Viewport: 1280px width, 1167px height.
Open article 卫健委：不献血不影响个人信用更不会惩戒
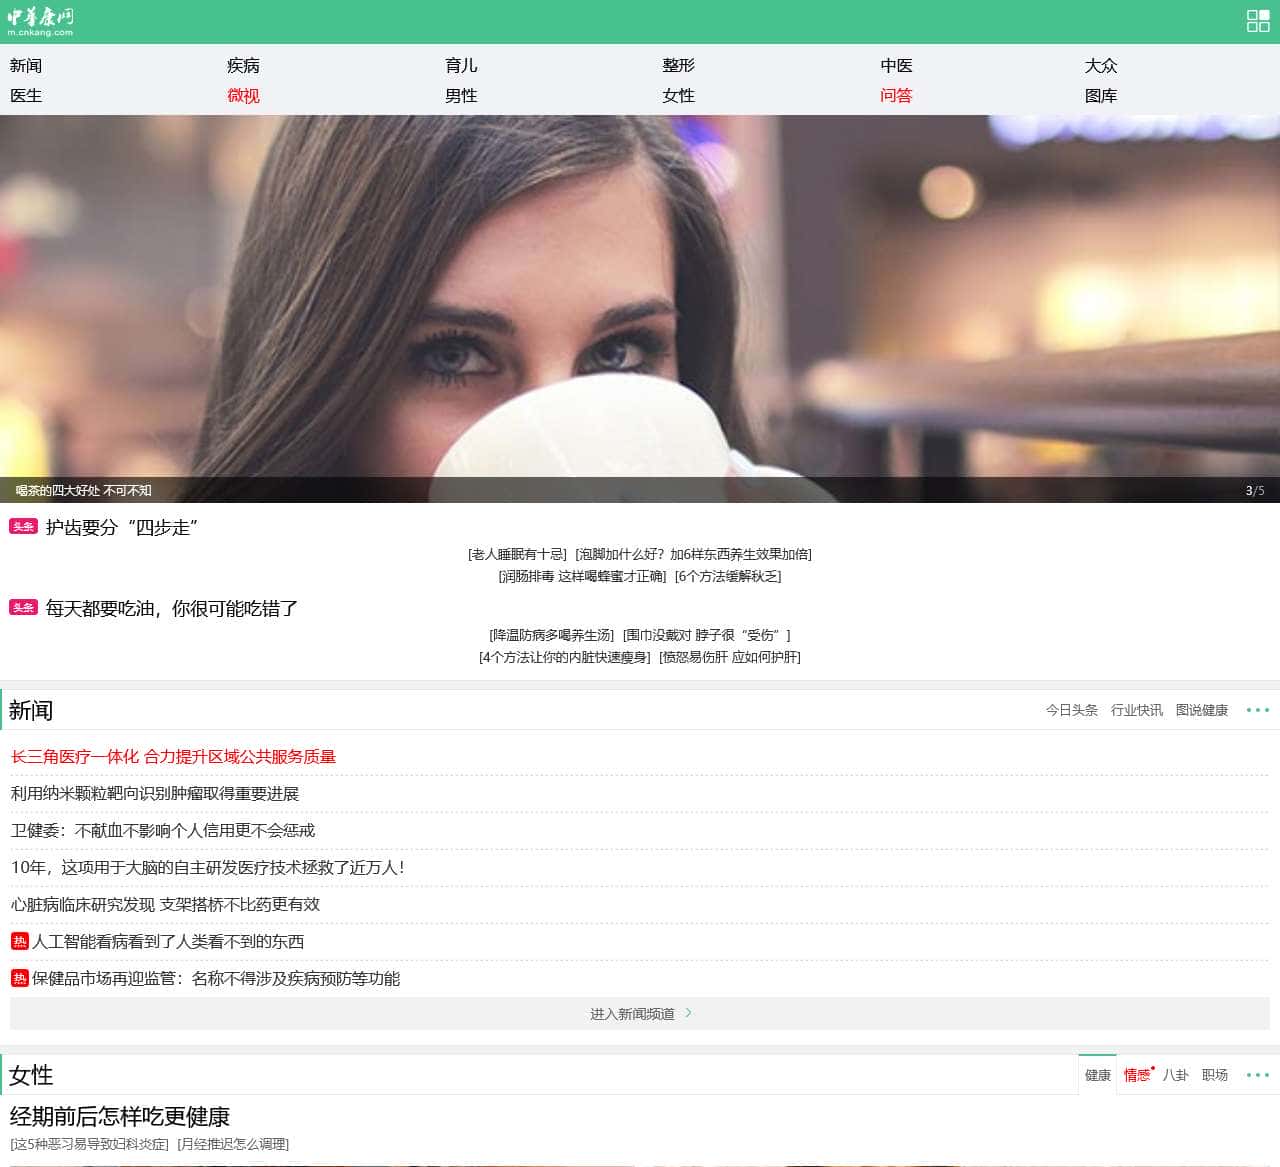coord(163,831)
